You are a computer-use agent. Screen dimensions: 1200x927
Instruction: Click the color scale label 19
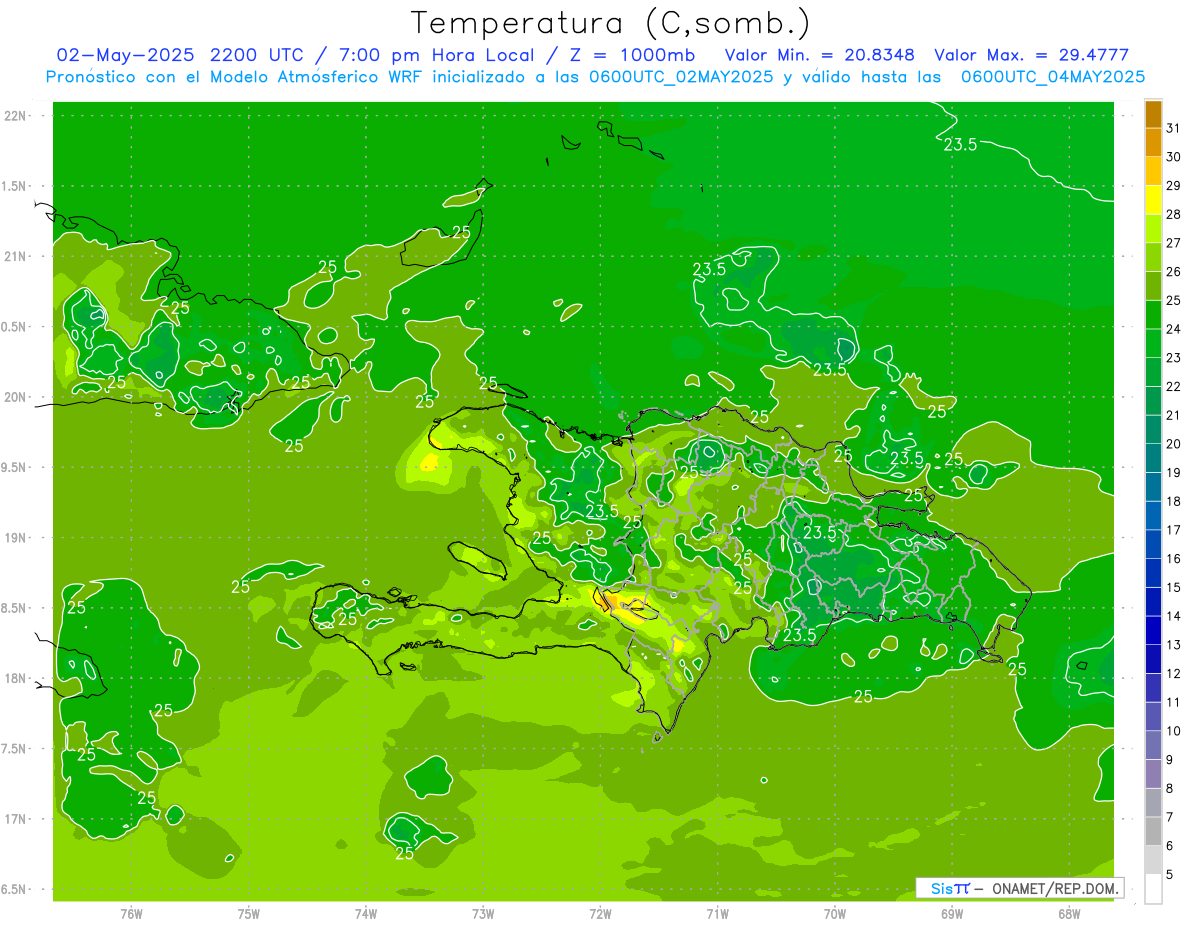pyautogui.click(x=1173, y=473)
